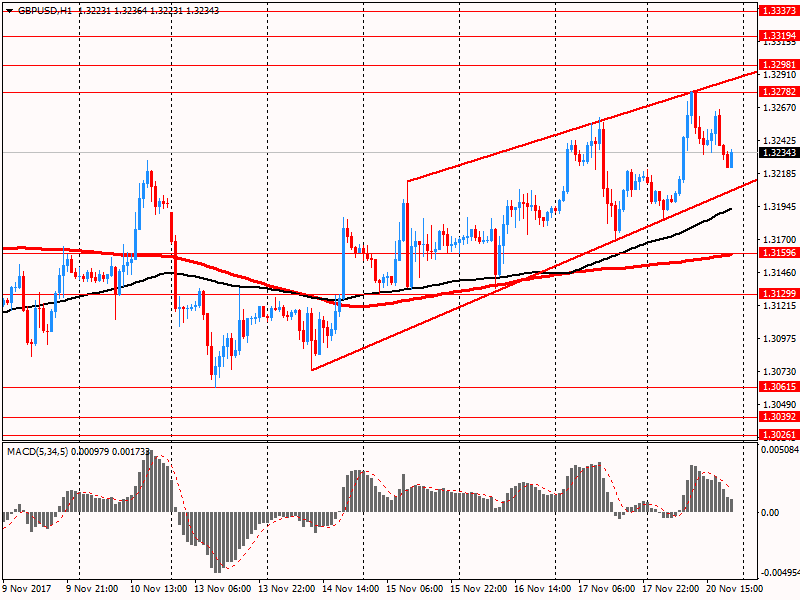Click the 17 Nov 22:00 time label

pyautogui.click(x=671, y=588)
